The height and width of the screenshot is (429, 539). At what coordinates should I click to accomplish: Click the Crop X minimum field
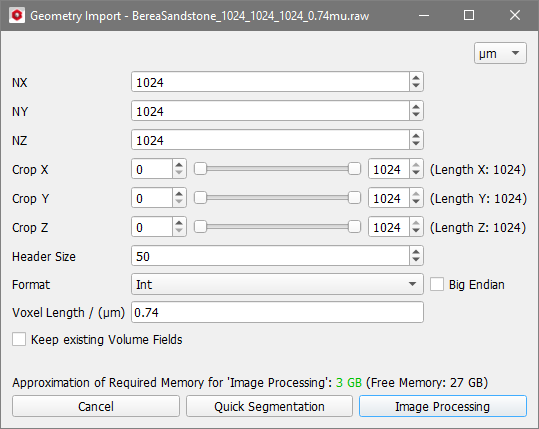(152, 169)
